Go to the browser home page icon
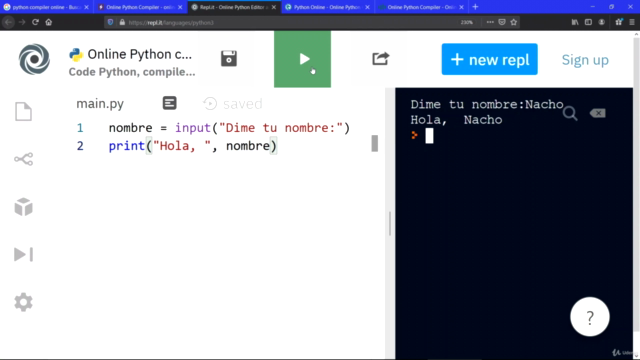 tap(49, 22)
